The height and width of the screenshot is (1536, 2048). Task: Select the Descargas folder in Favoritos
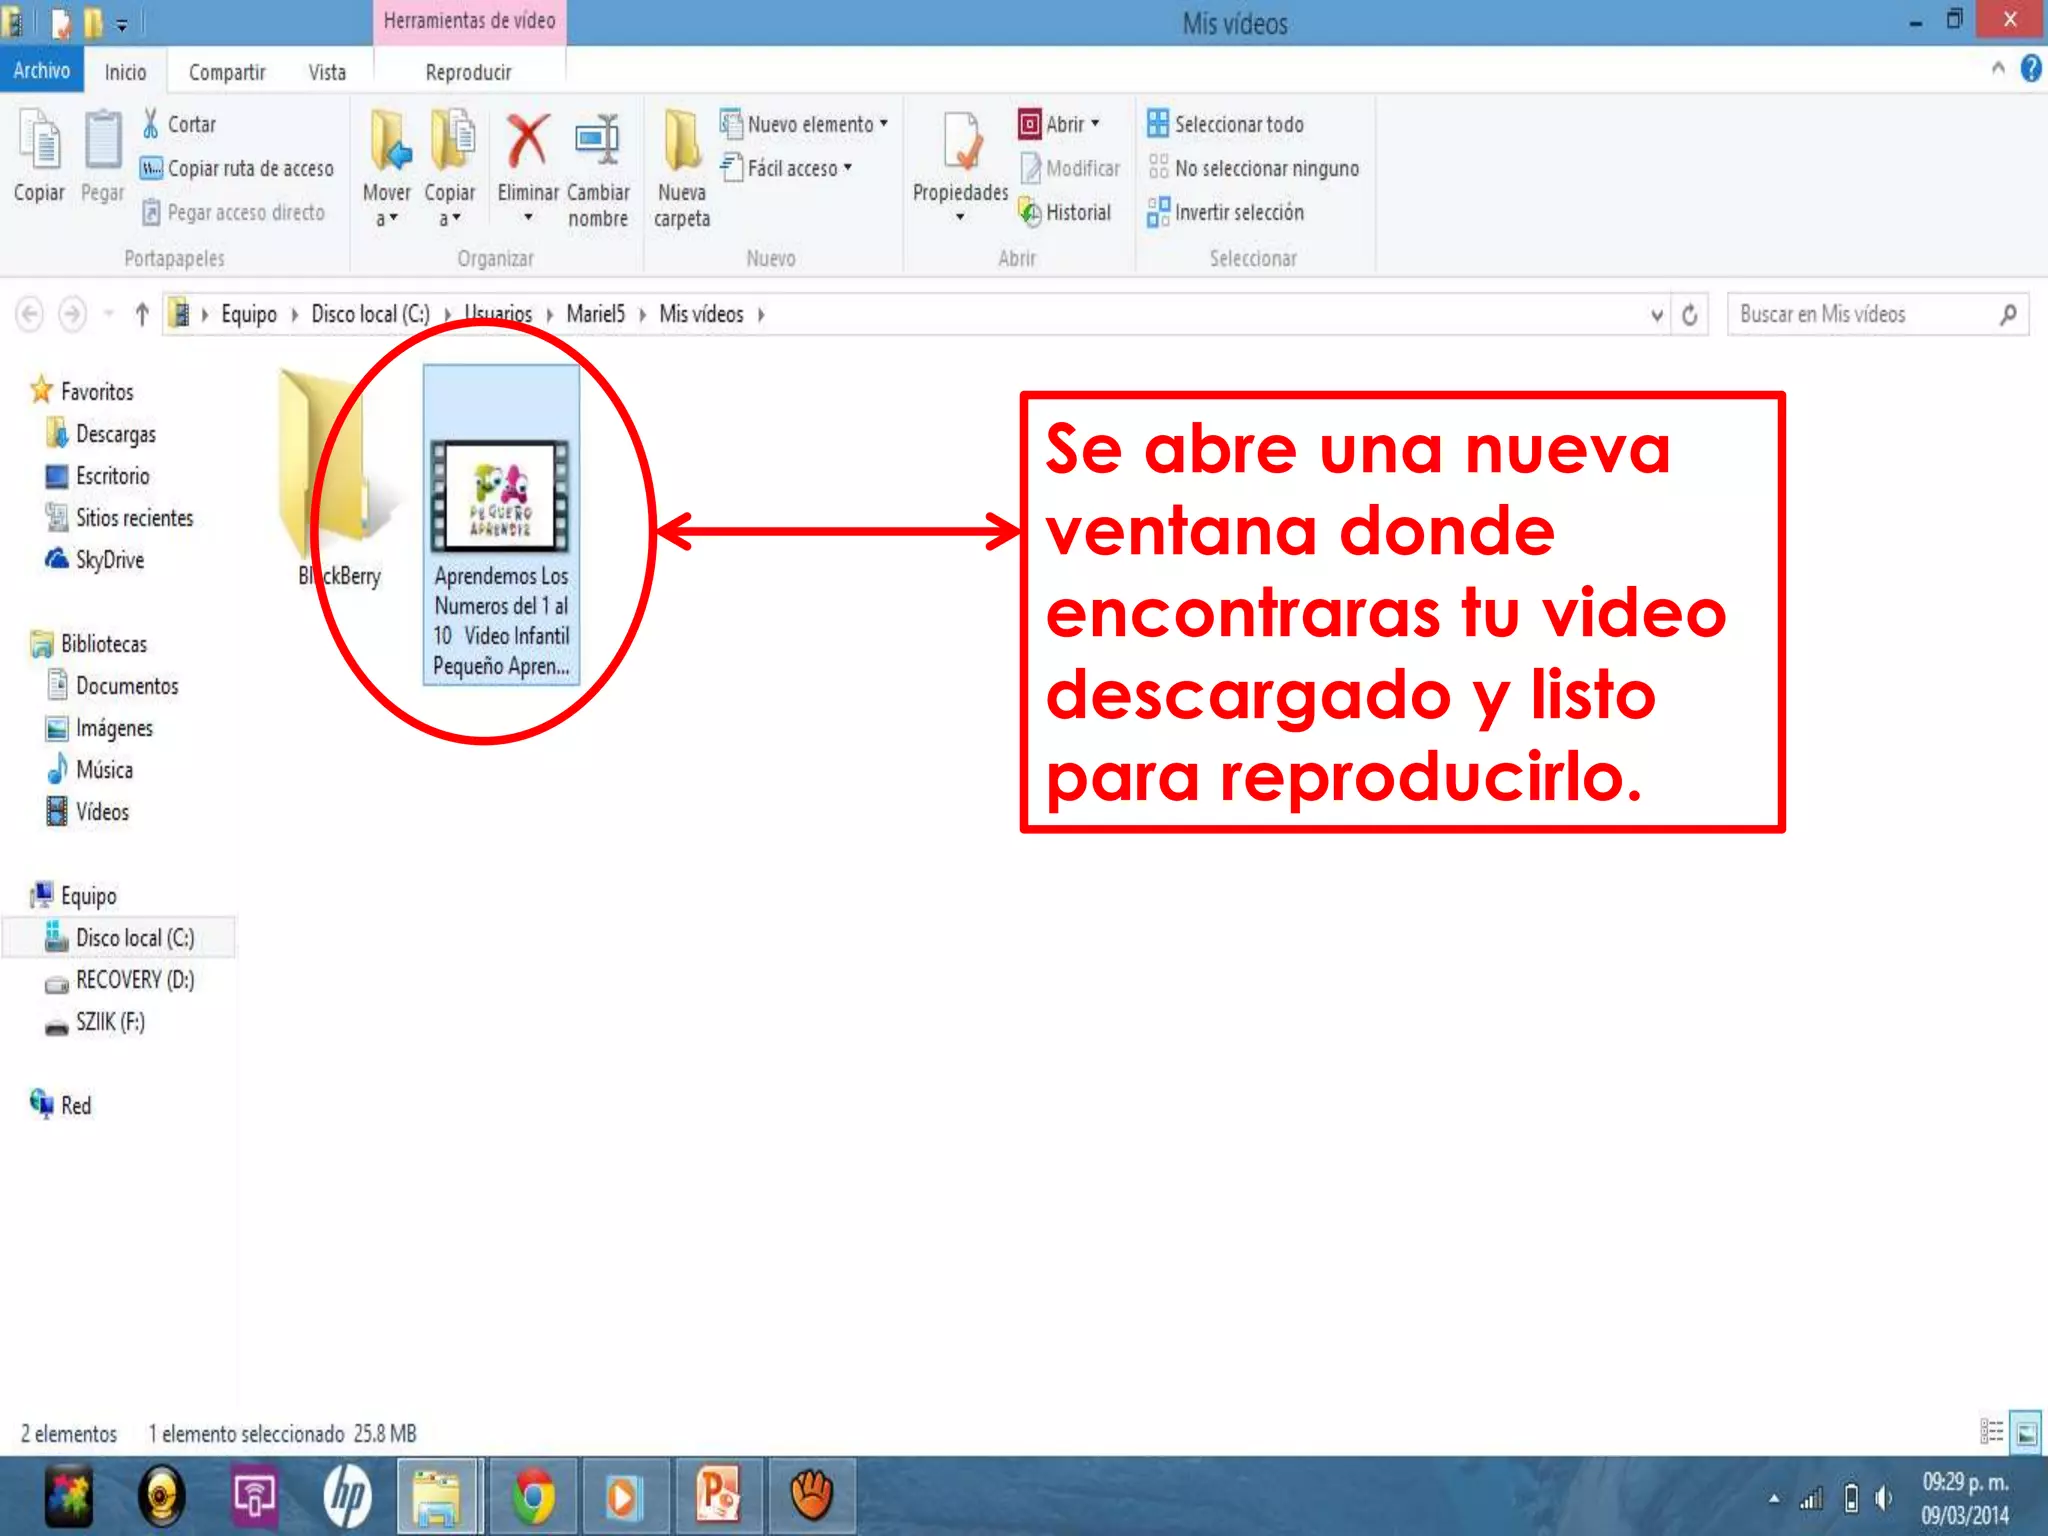pos(115,434)
